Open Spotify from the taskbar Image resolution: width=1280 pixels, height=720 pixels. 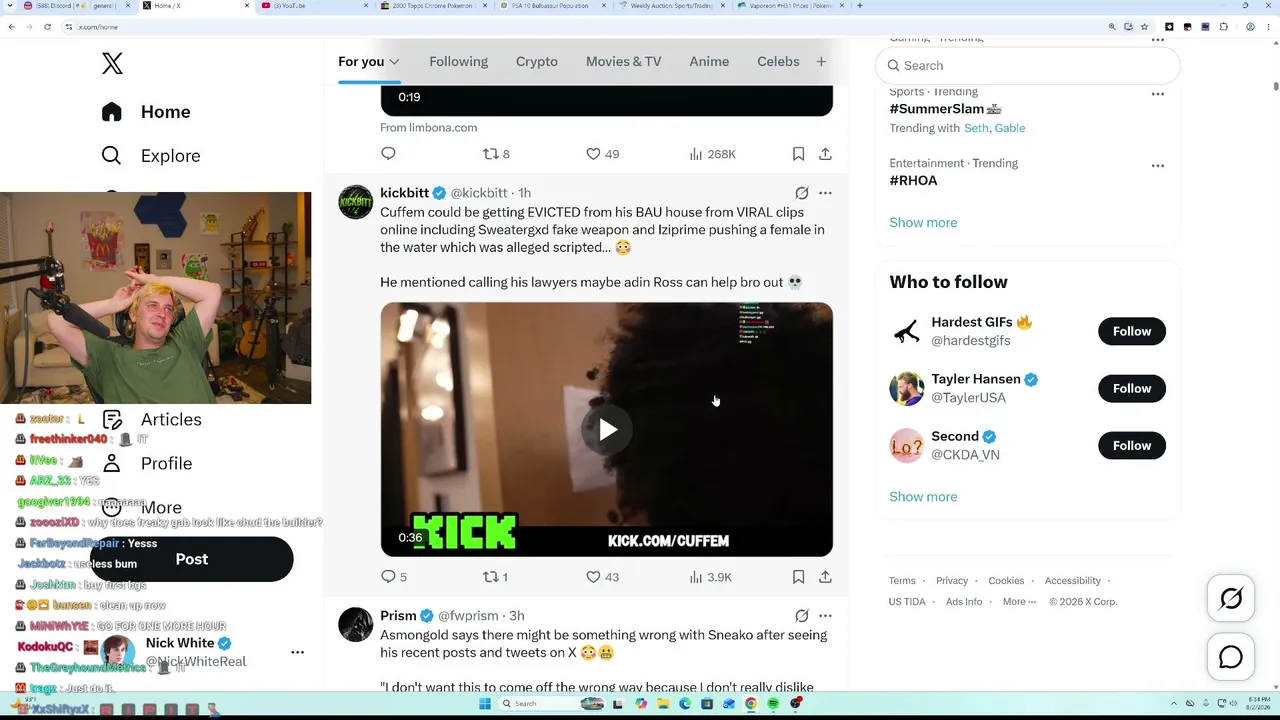click(x=773, y=704)
